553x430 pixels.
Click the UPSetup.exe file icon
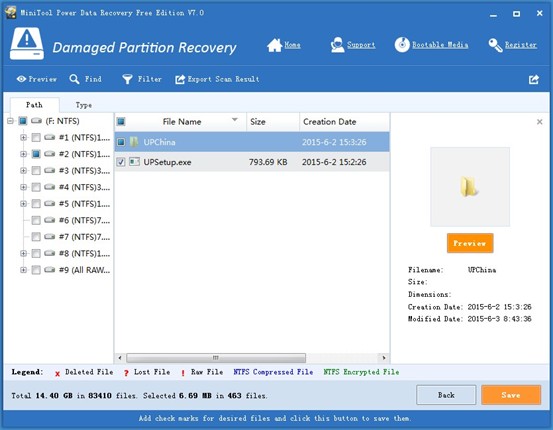click(134, 162)
